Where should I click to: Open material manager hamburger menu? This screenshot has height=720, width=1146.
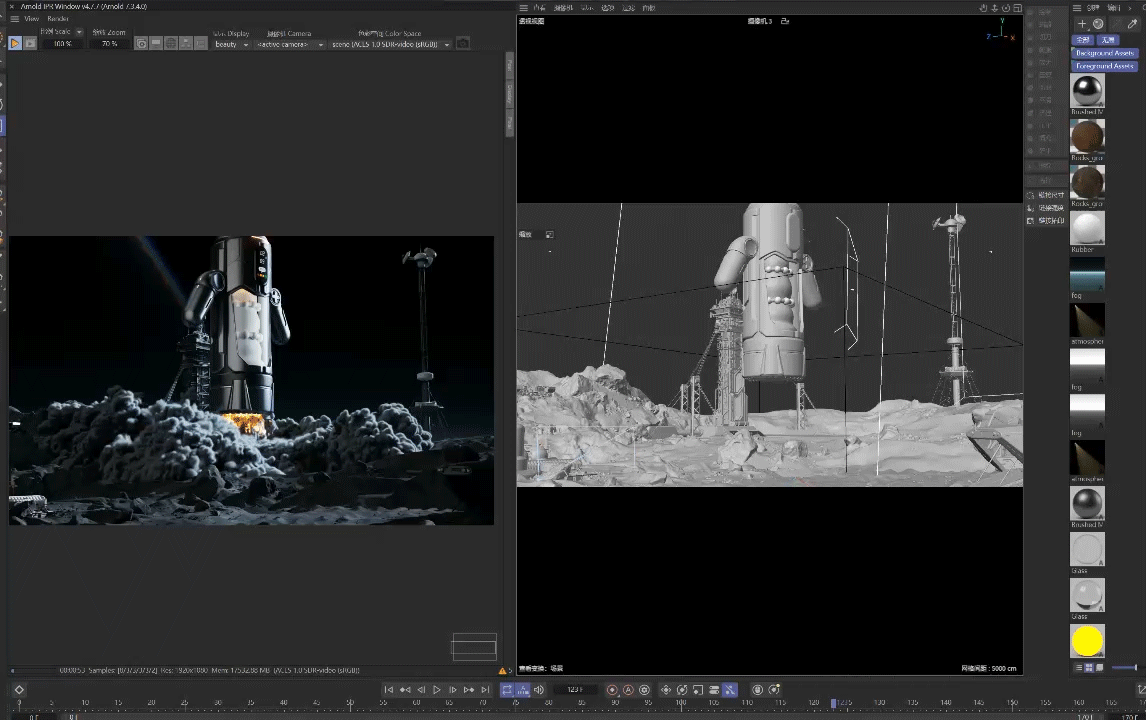point(1077,8)
